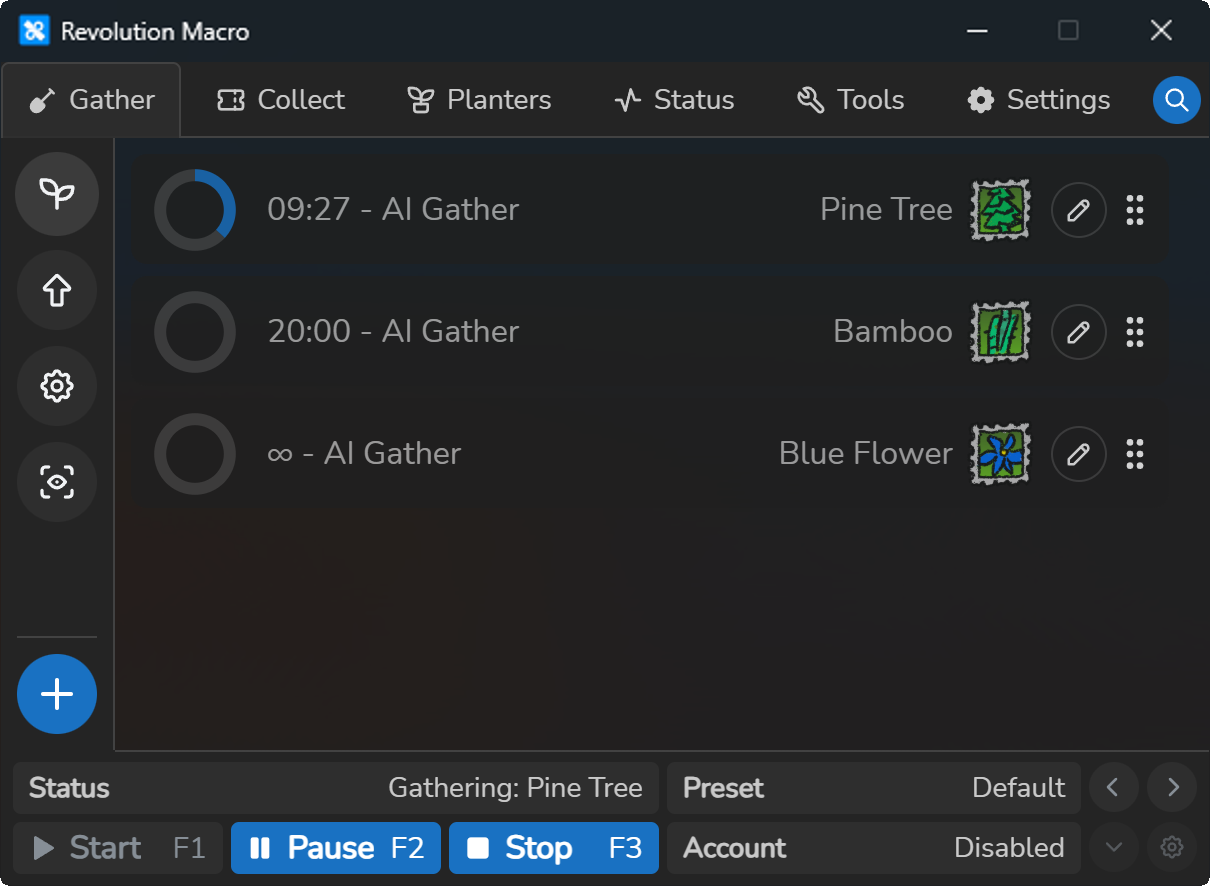Open the Tools tab

(x=851, y=100)
